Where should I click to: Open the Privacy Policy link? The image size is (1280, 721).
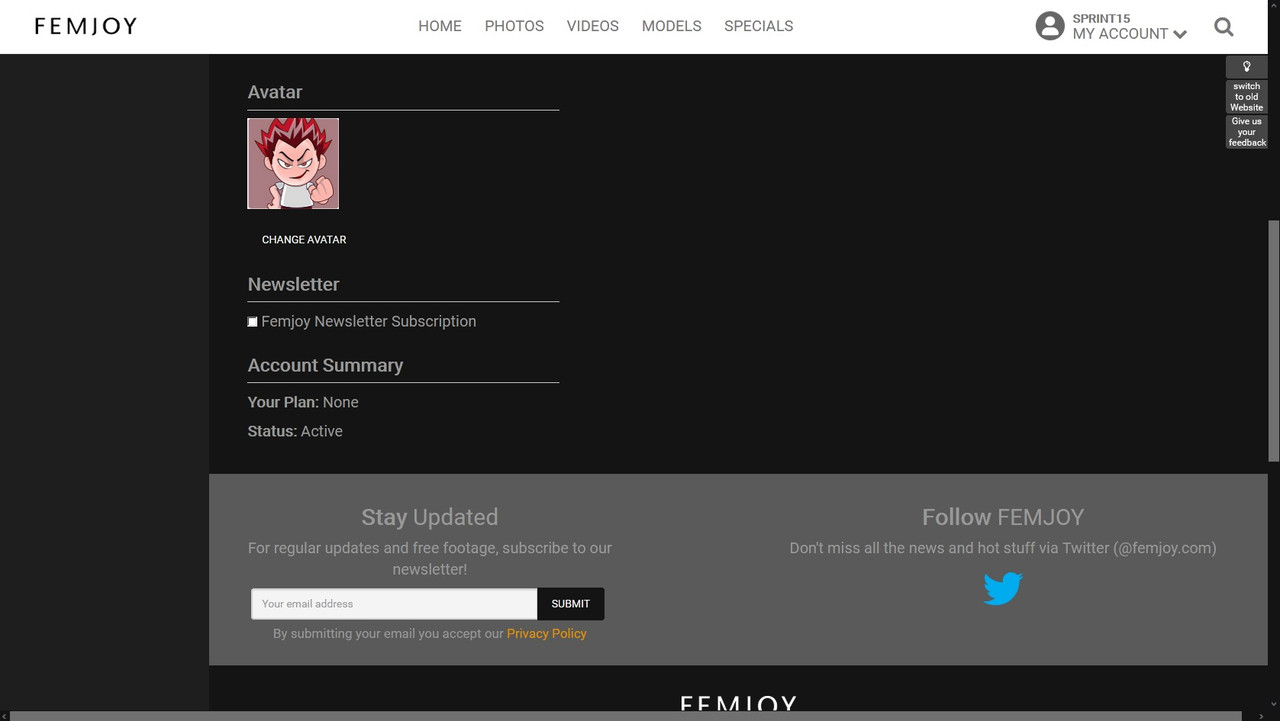(547, 634)
